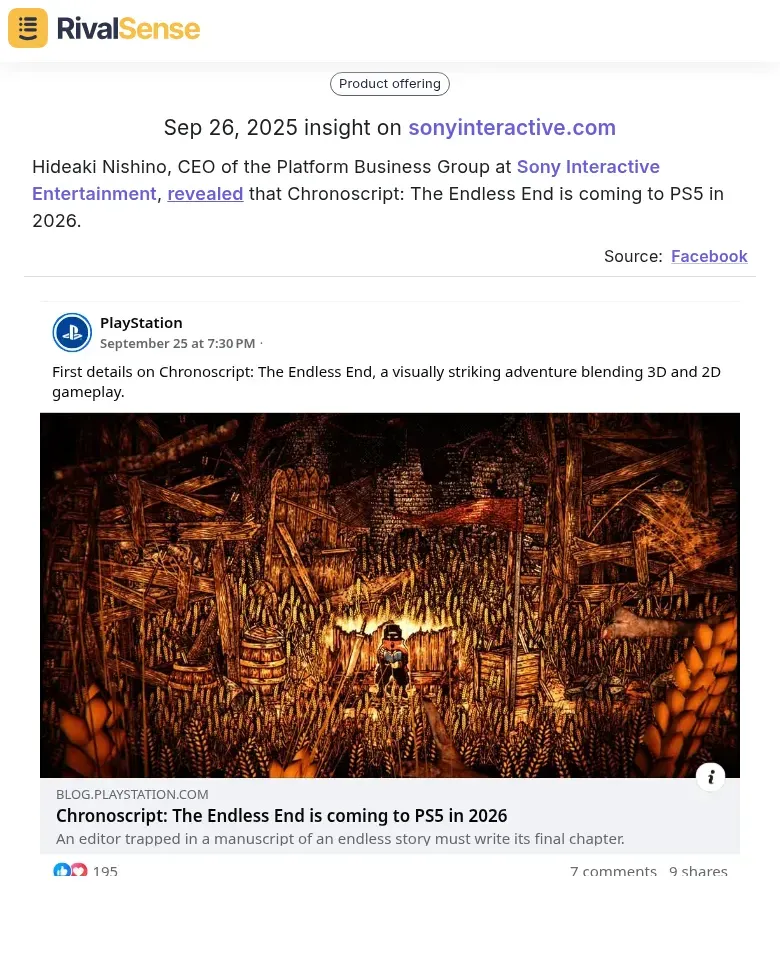The image size is (780, 960).
Task: Open the RivalSense wordmark home link
Action: (x=128, y=29)
